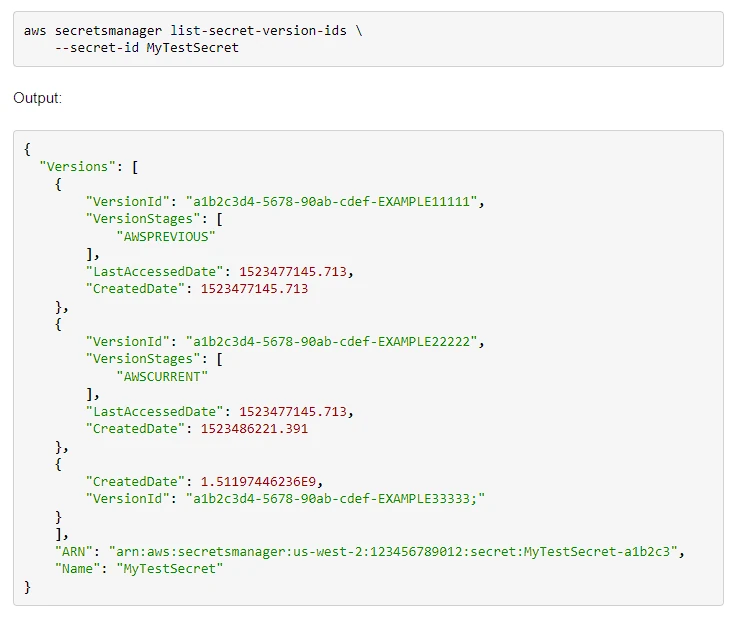
Task: Click the "AWSCURRENT" stage value
Action: pyautogui.click(x=162, y=377)
